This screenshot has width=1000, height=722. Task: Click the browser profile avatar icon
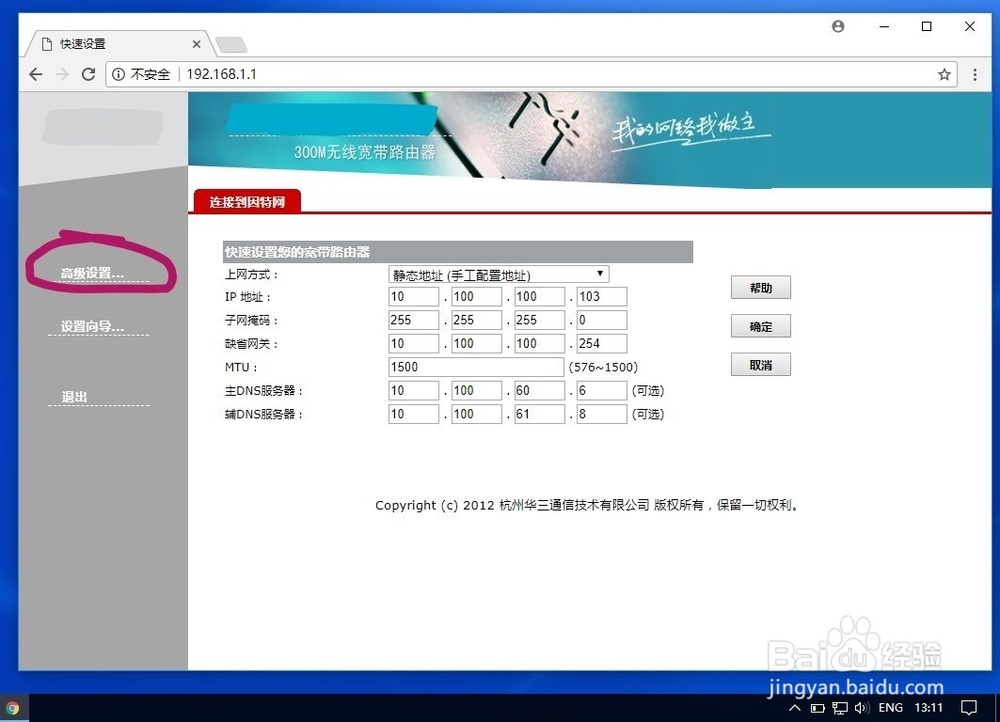[837, 26]
